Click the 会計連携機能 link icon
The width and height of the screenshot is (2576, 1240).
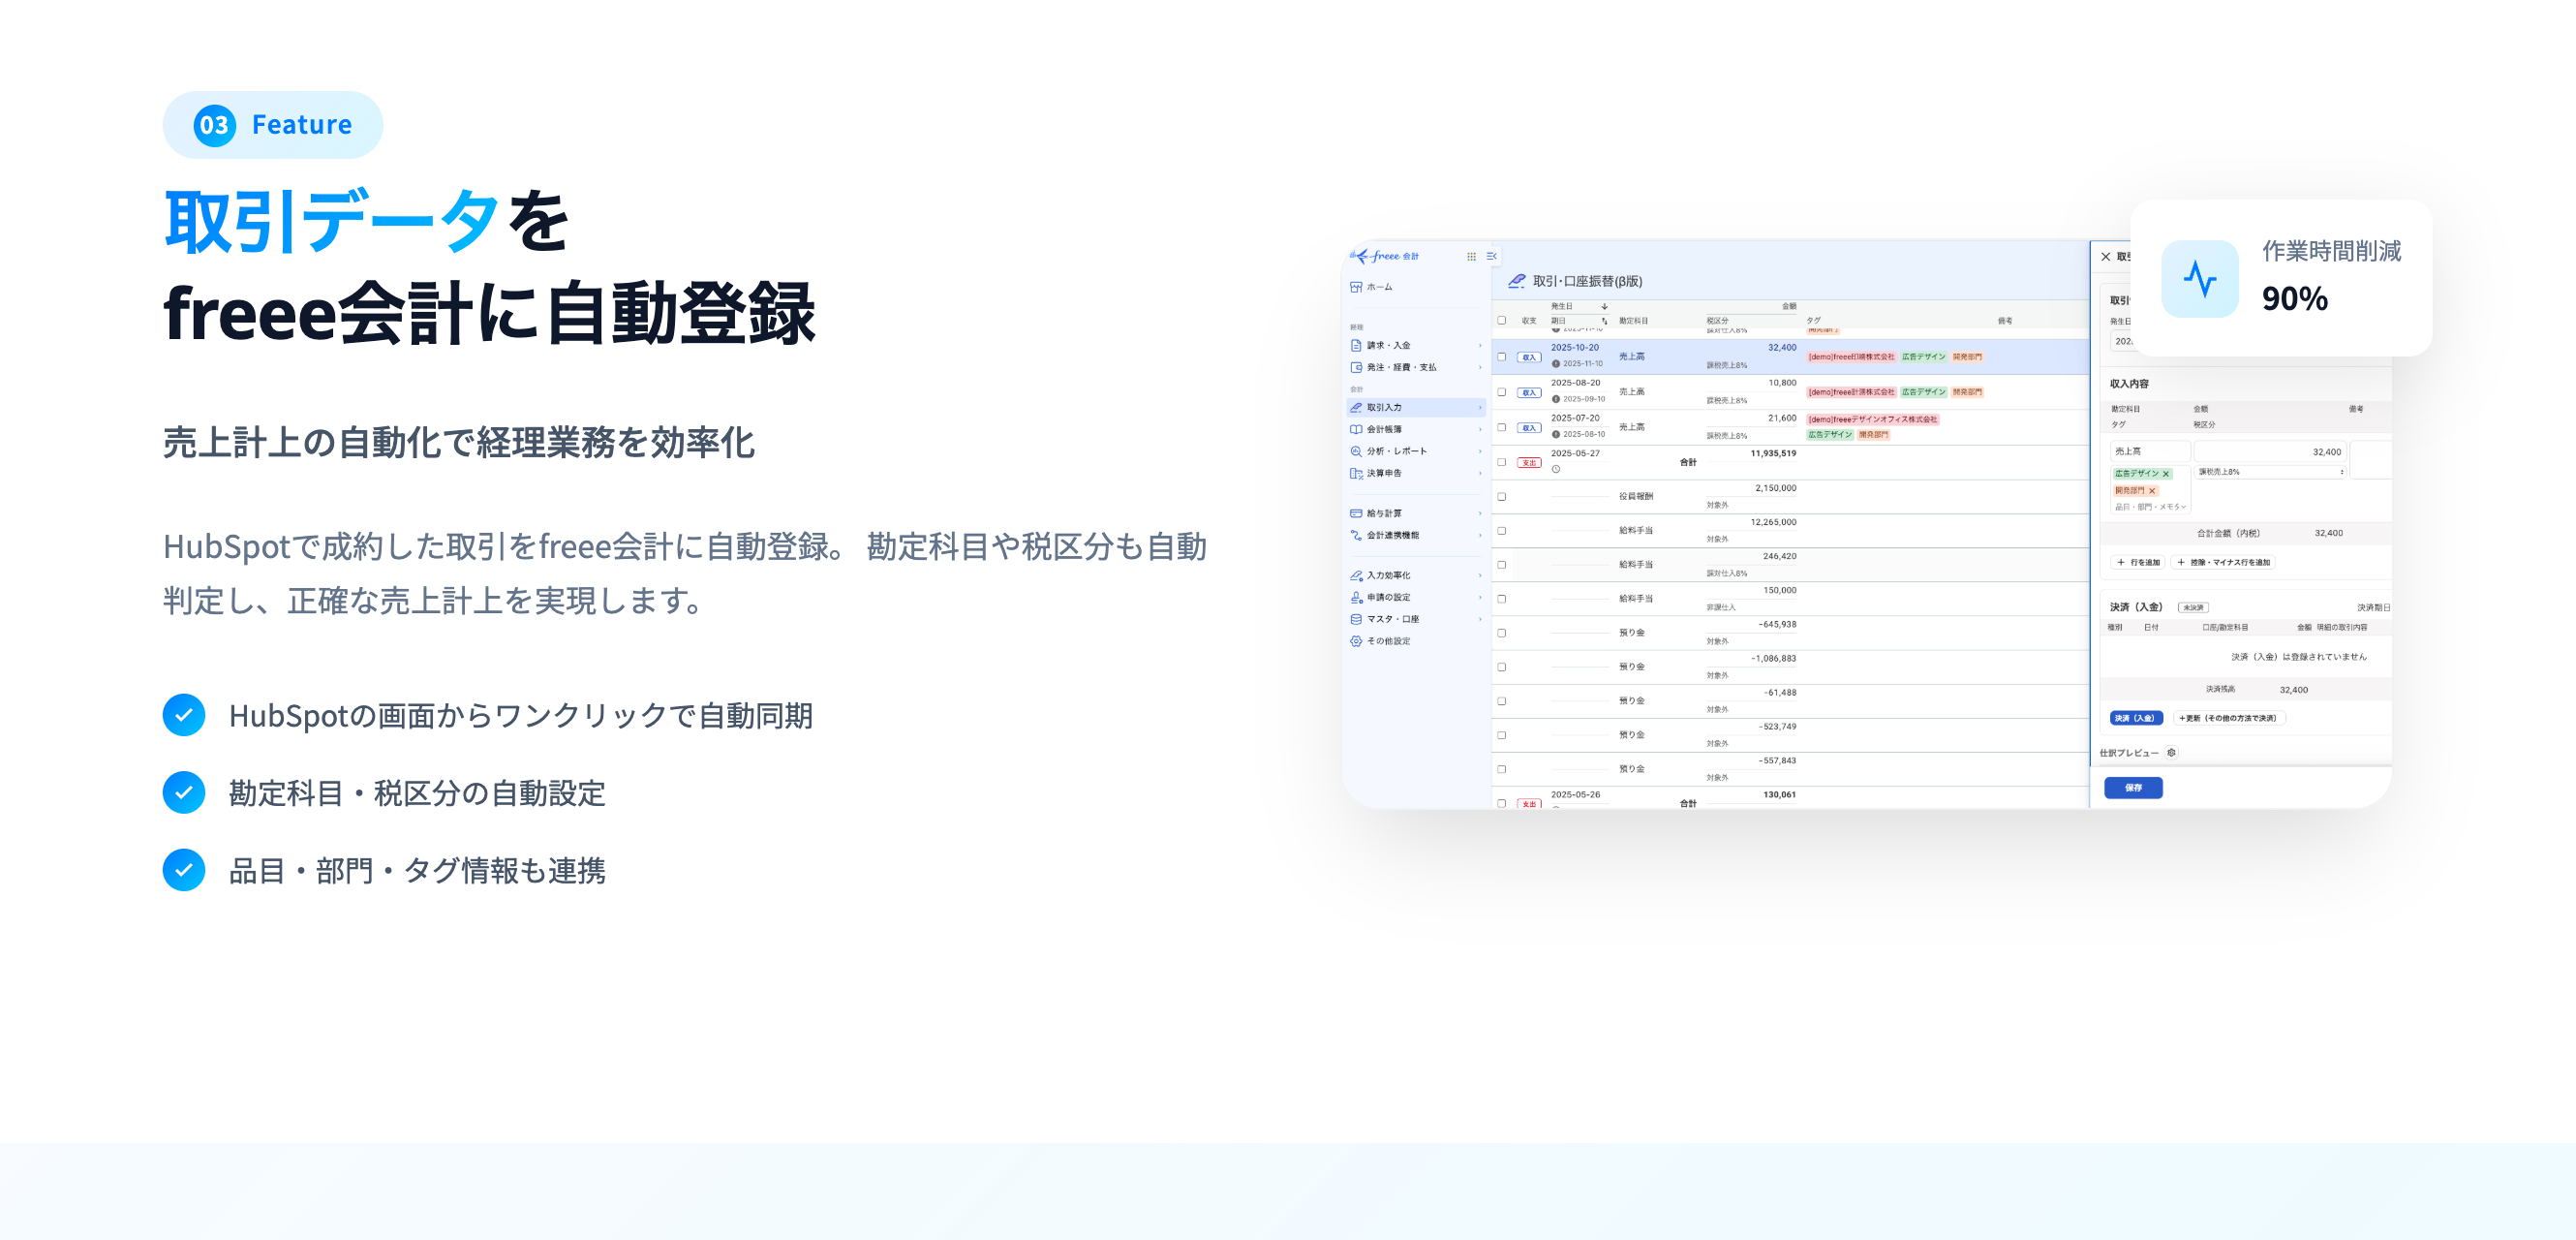click(1356, 535)
